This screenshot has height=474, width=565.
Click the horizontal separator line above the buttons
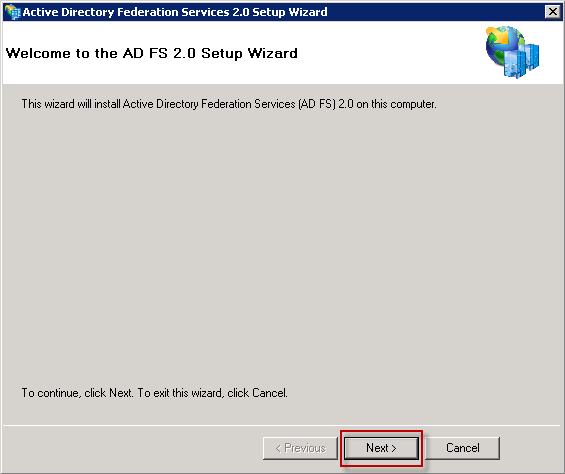point(282,425)
